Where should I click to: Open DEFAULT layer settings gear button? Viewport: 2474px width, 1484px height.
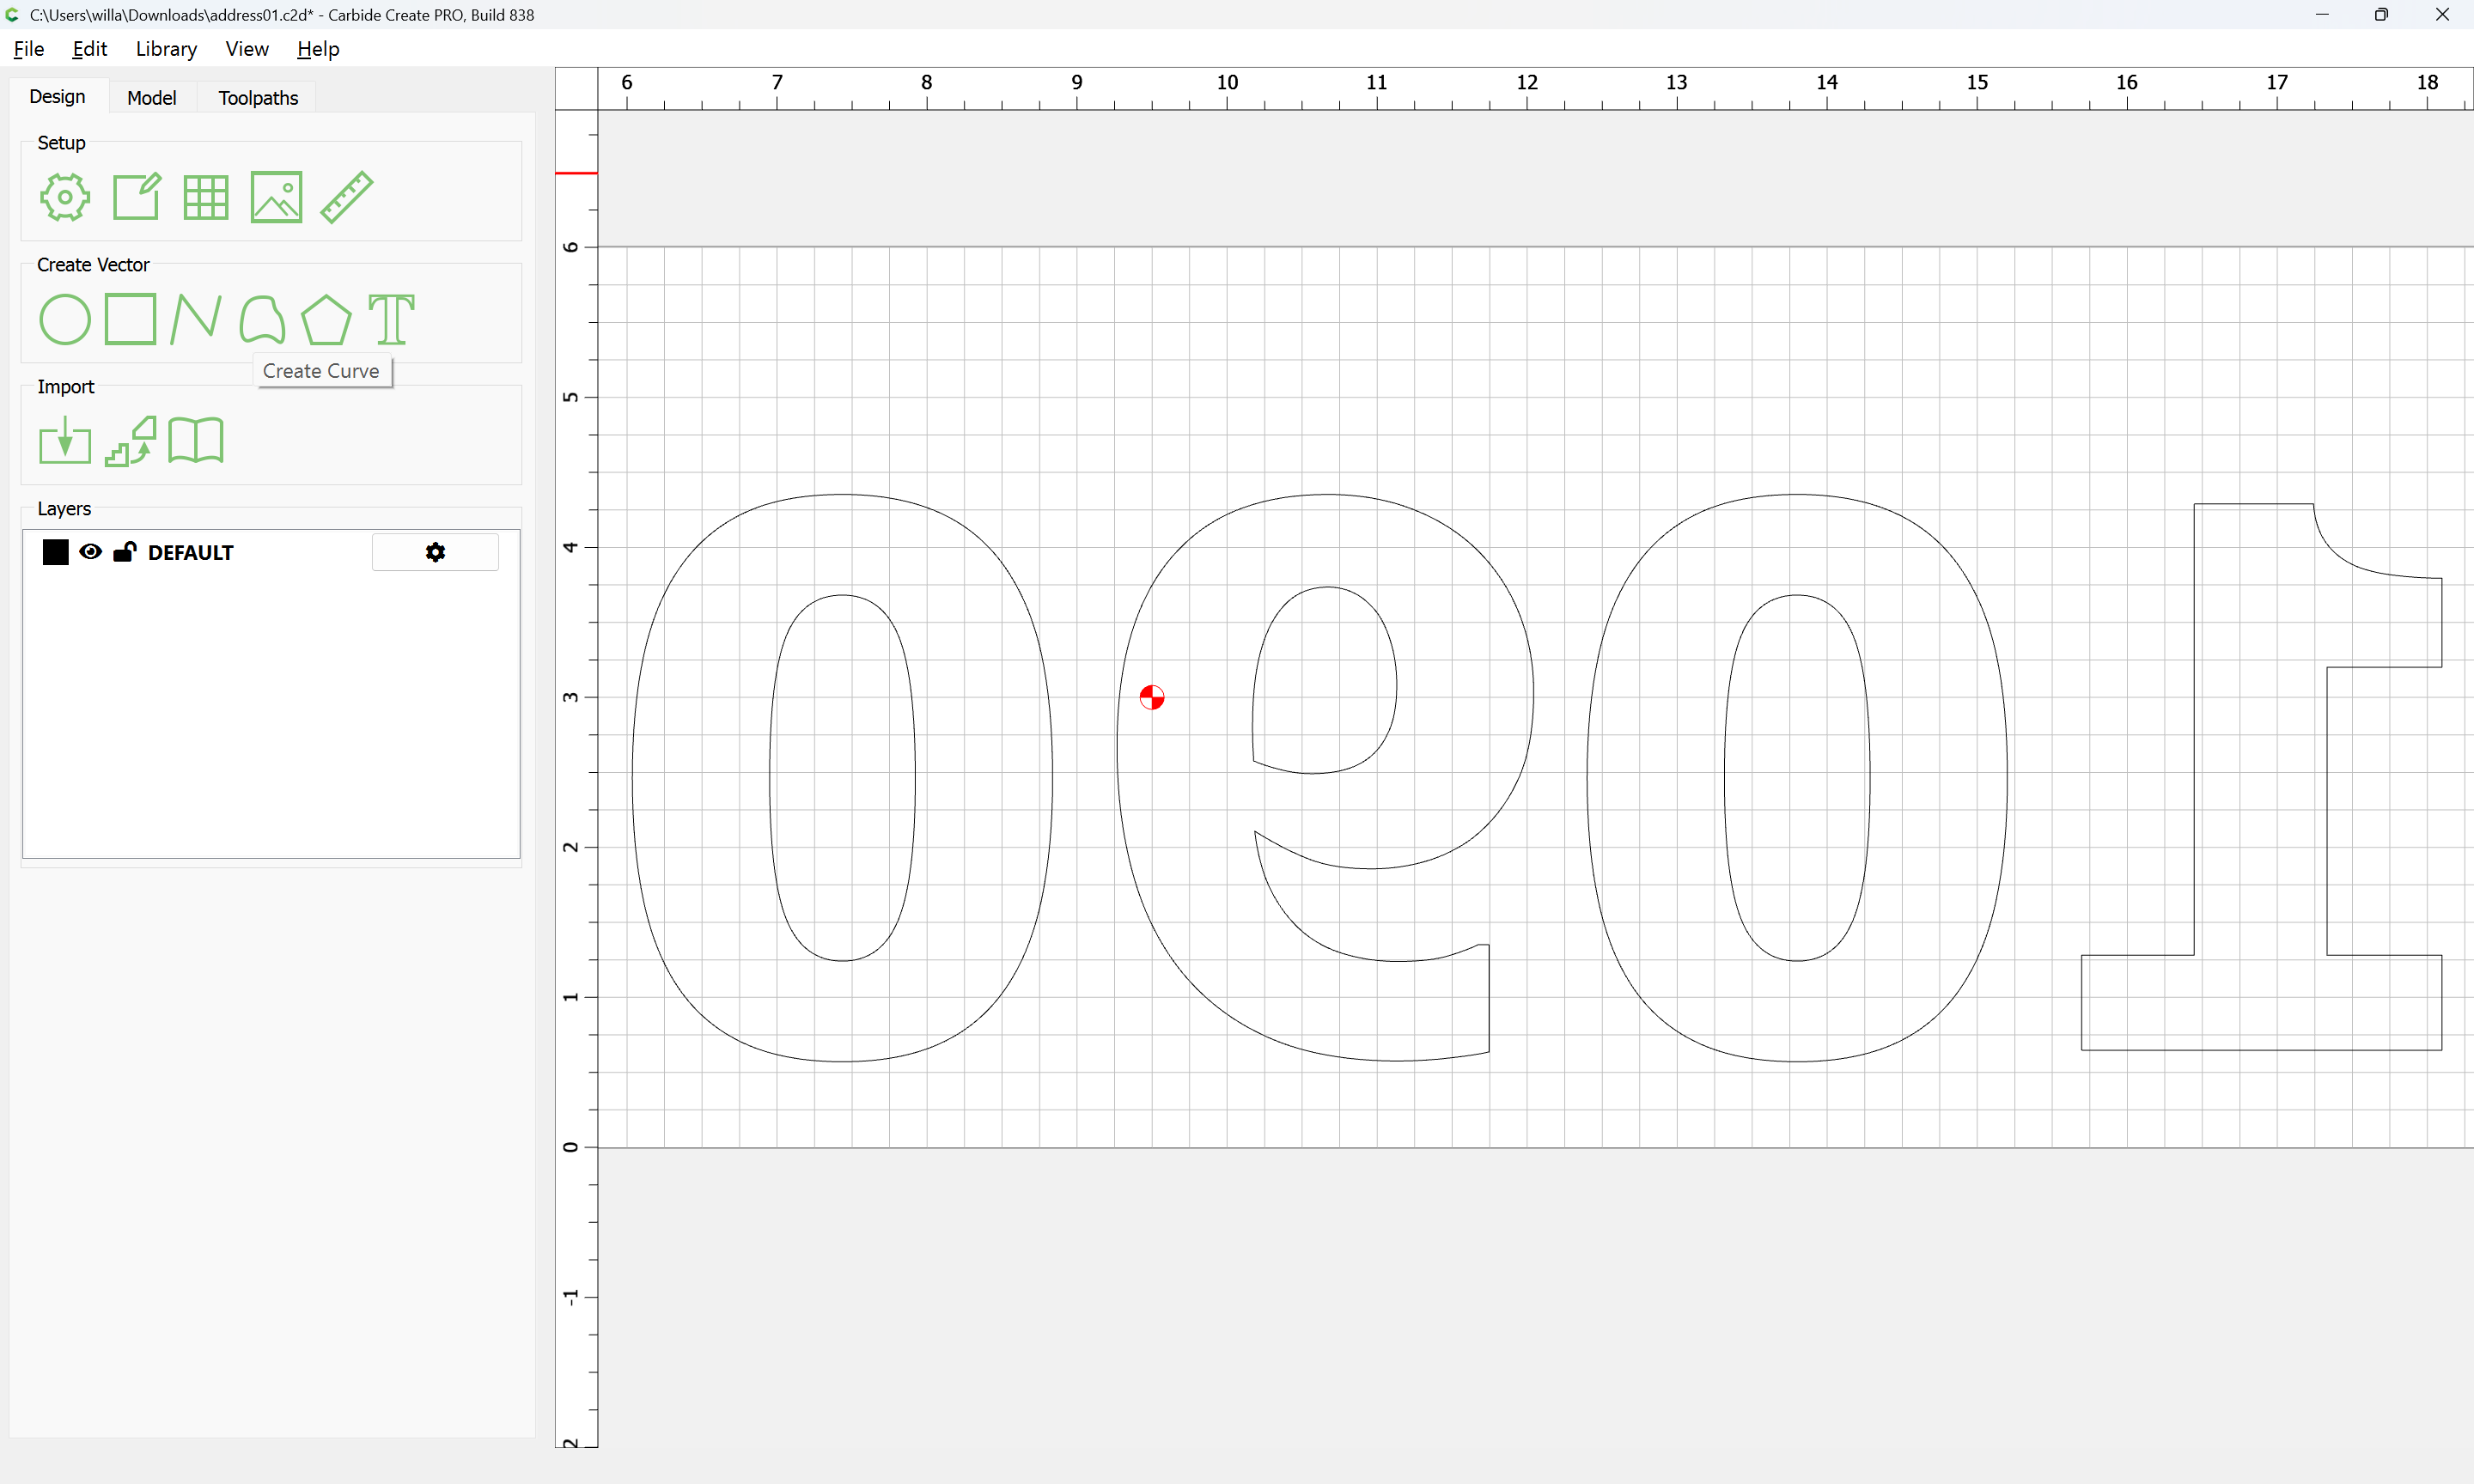(435, 552)
